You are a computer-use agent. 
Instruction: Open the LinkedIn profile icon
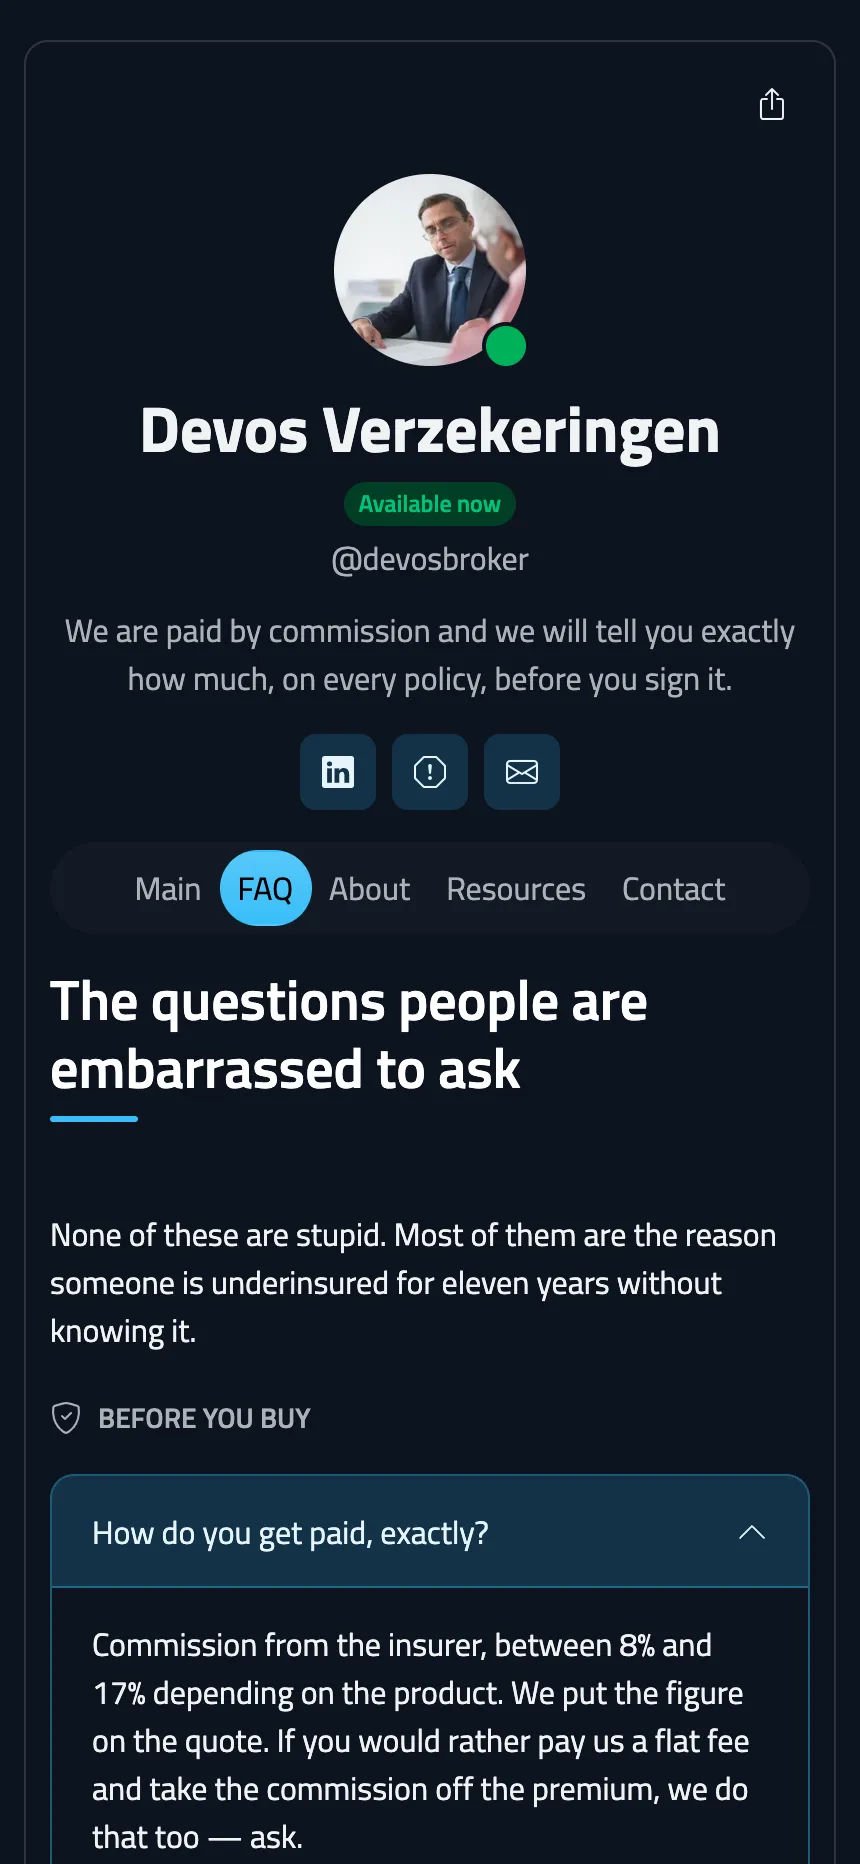[338, 772]
